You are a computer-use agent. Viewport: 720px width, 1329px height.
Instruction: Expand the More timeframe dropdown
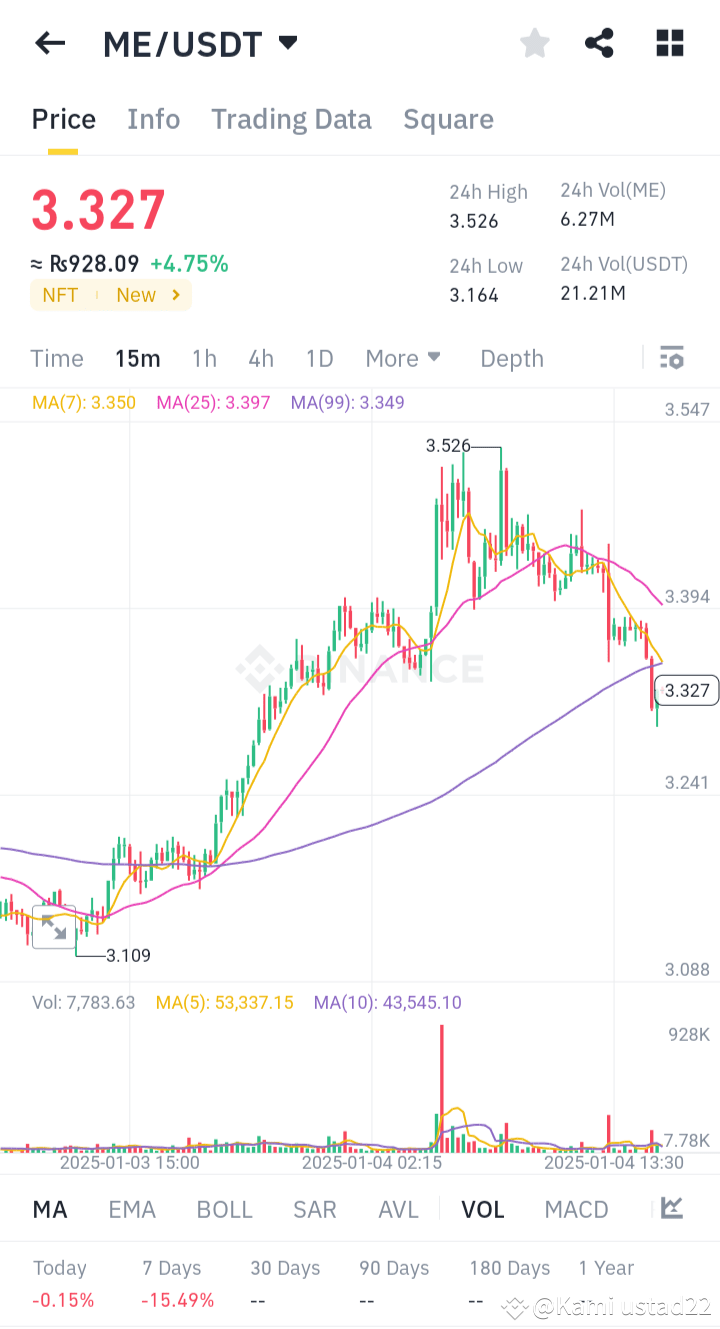click(403, 357)
